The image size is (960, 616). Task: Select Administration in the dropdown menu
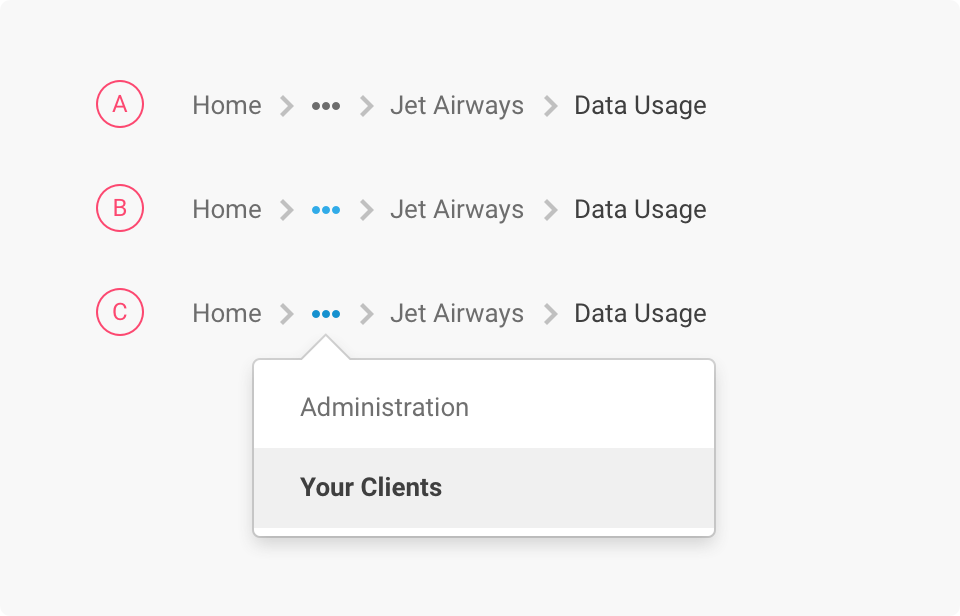[x=484, y=407]
